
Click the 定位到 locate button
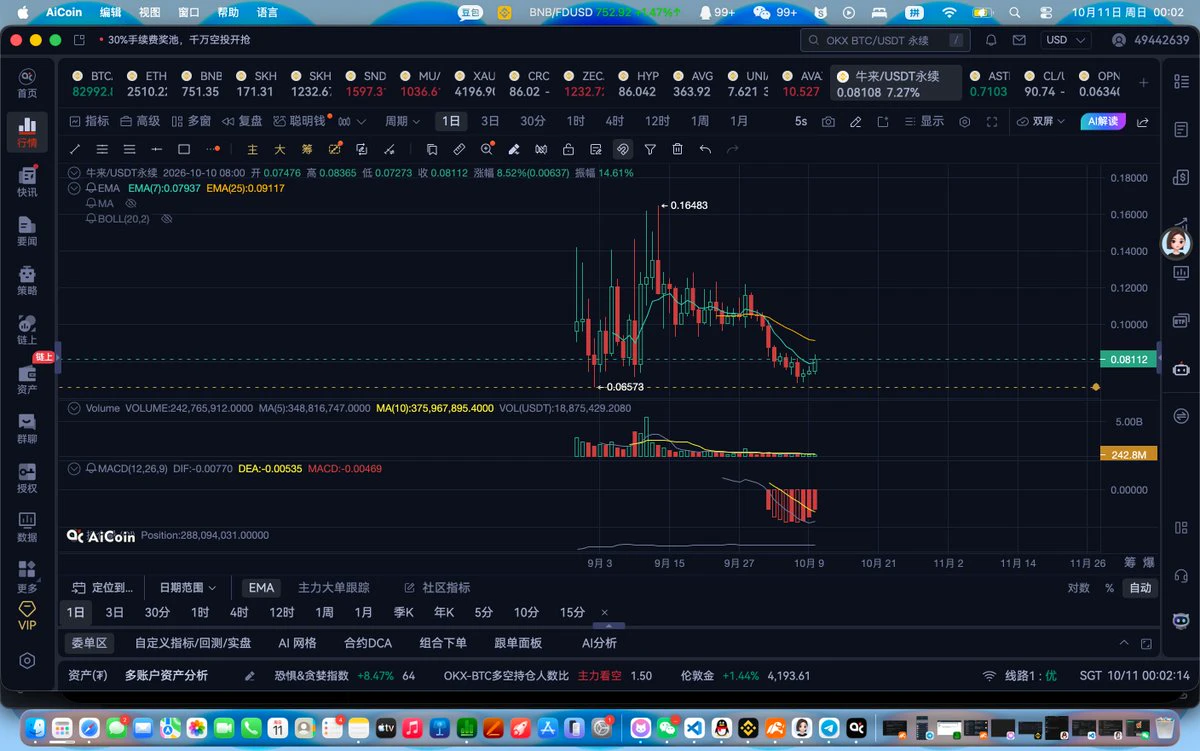coord(103,588)
